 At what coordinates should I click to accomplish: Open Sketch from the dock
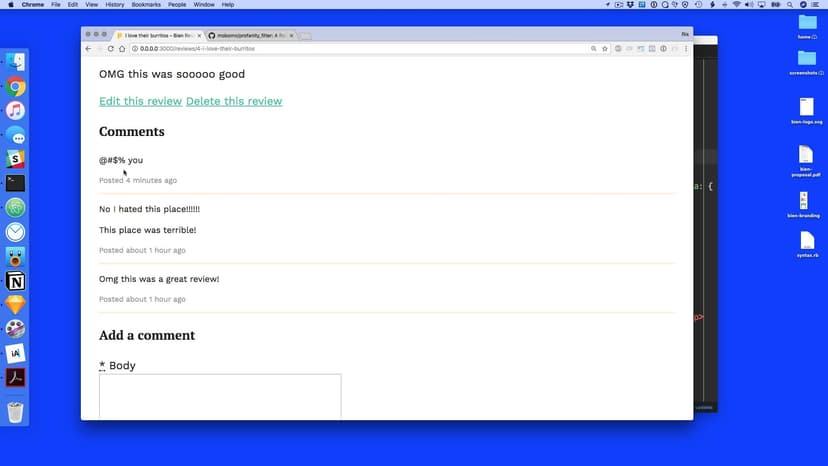[x=16, y=305]
